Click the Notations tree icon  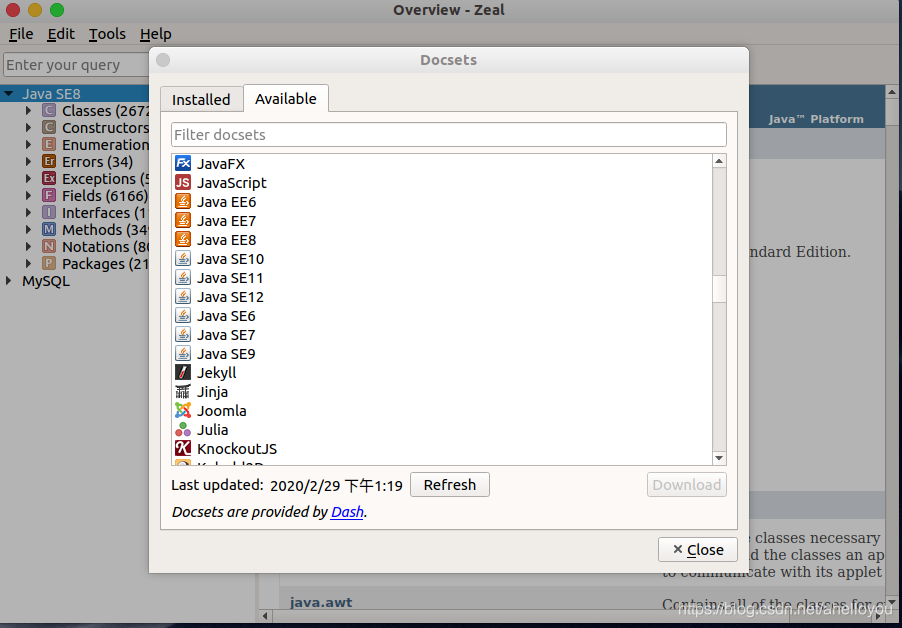[49, 246]
